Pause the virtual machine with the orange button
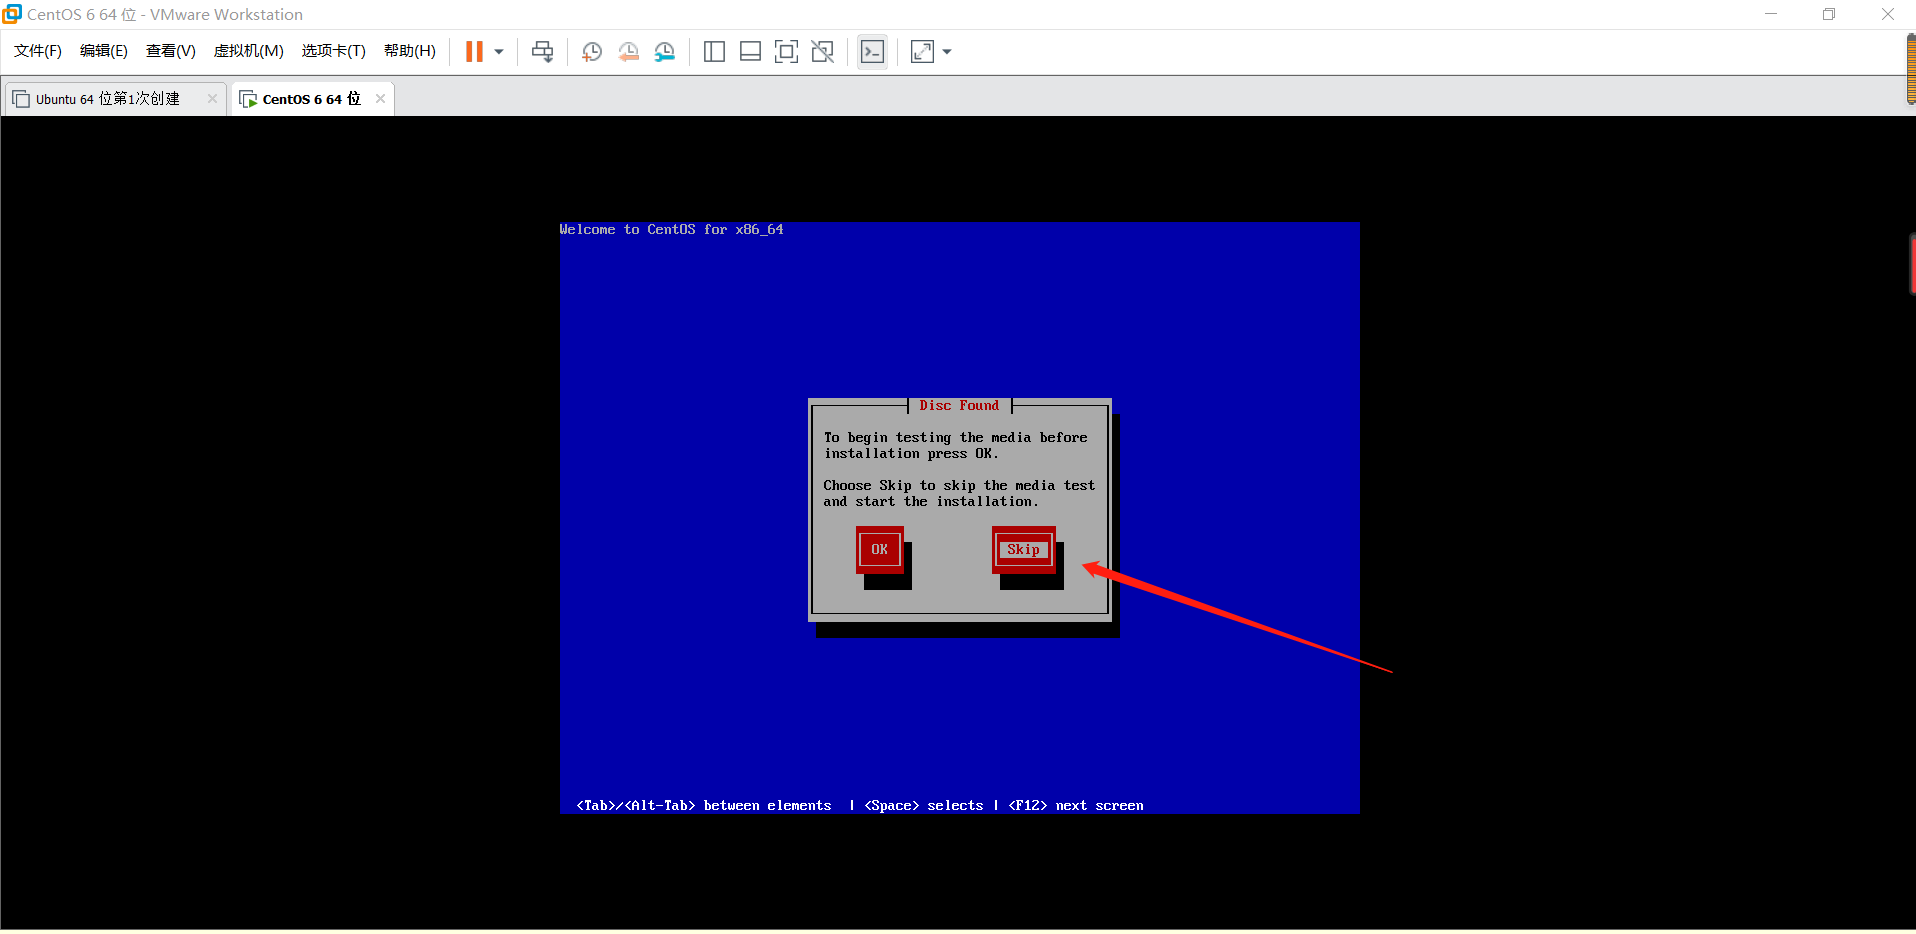Viewport: 1916px width, 934px height. 474,52
